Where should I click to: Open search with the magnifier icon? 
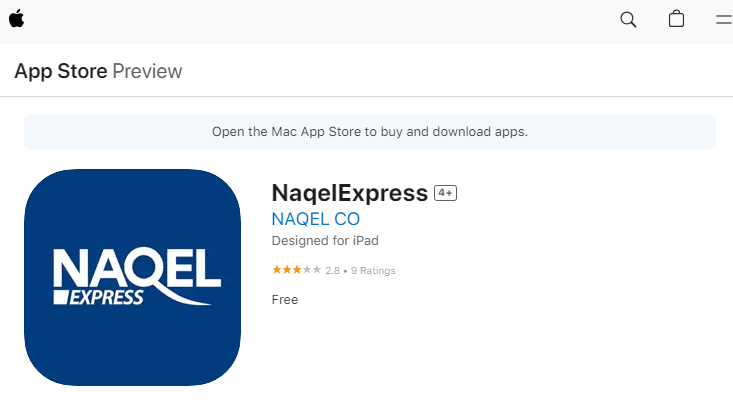628,19
